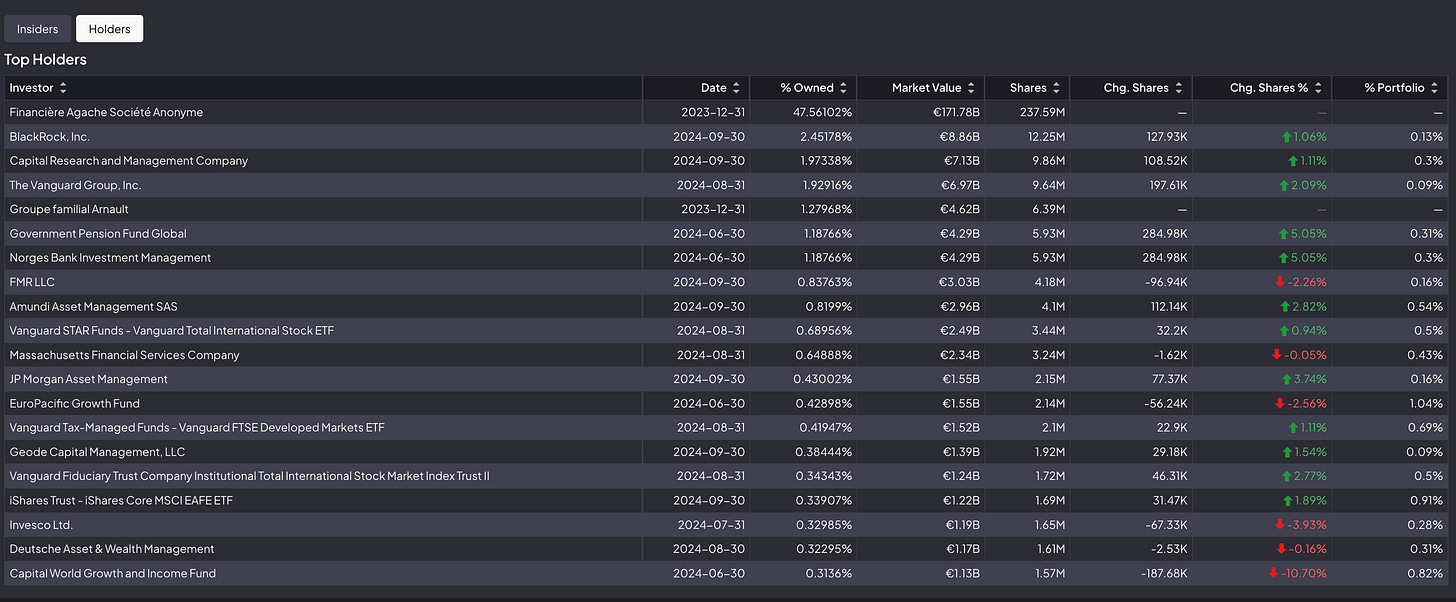This screenshot has width=1456, height=602.
Task: Click Invesco Ltd. investor name
Action: click(x=42, y=525)
